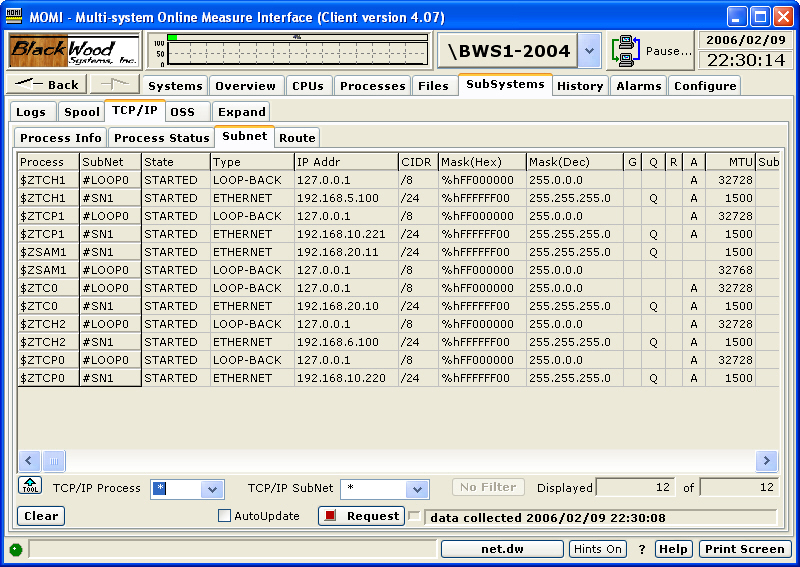
Task: Switch to the Systems tab
Action: pyautogui.click(x=175, y=86)
